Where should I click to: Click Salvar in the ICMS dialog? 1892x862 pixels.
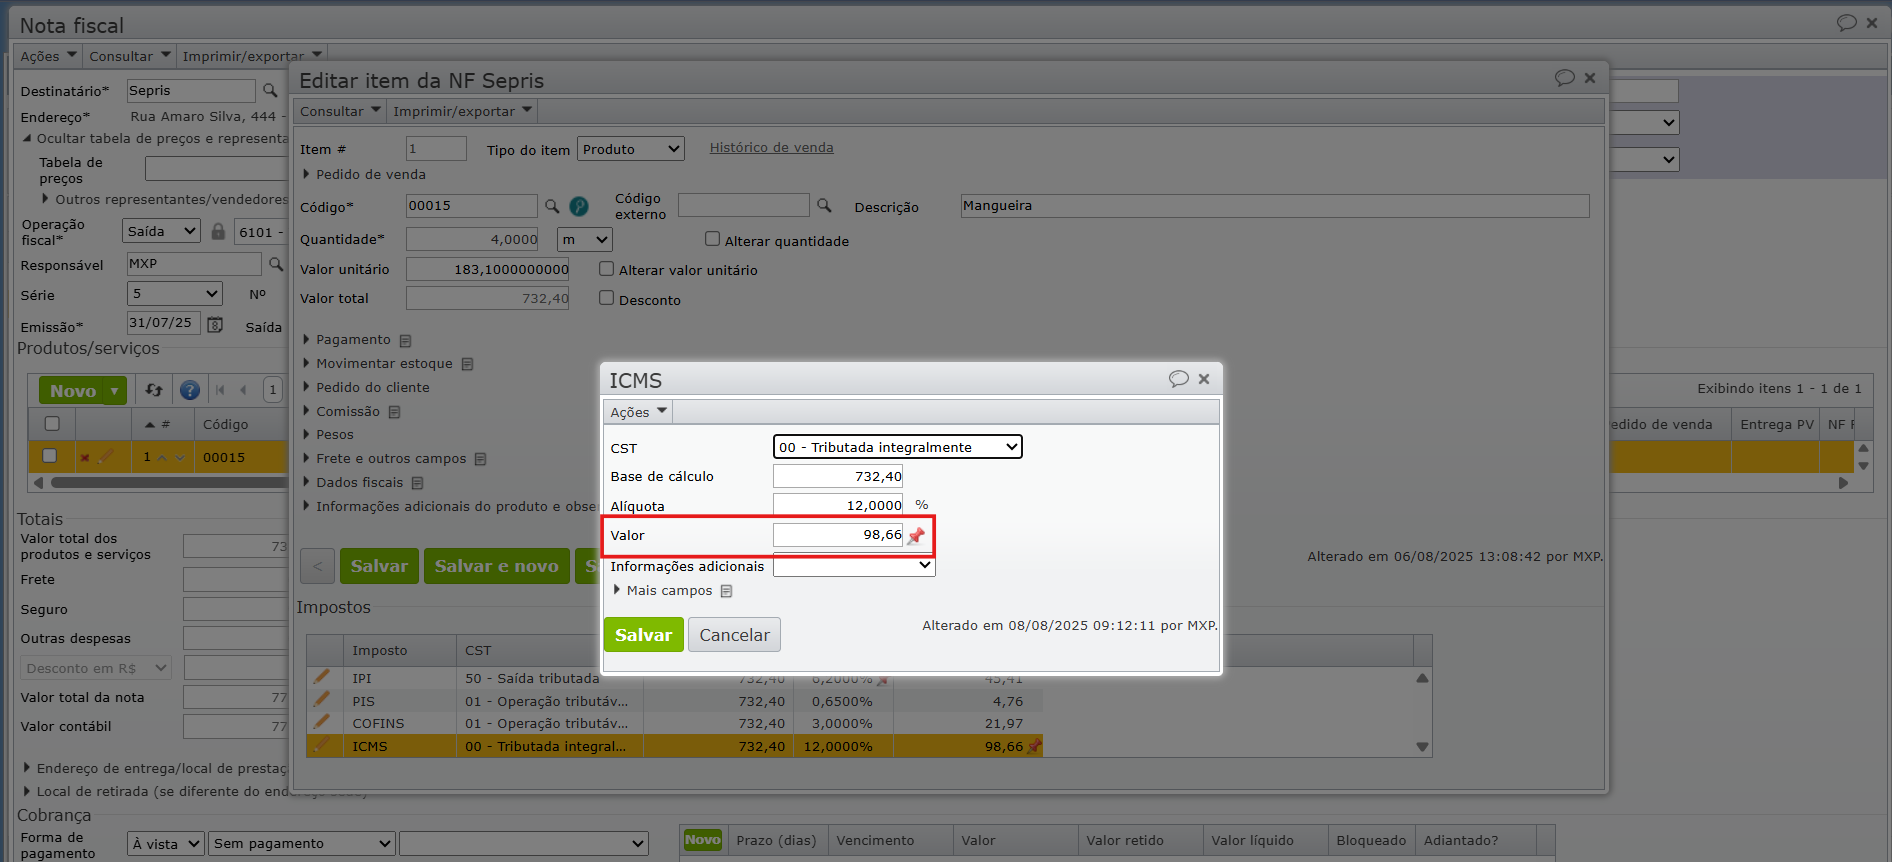[x=643, y=635]
